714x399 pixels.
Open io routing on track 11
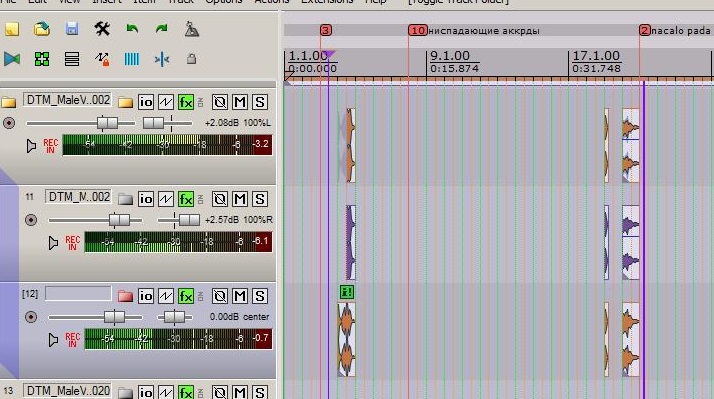(146, 199)
